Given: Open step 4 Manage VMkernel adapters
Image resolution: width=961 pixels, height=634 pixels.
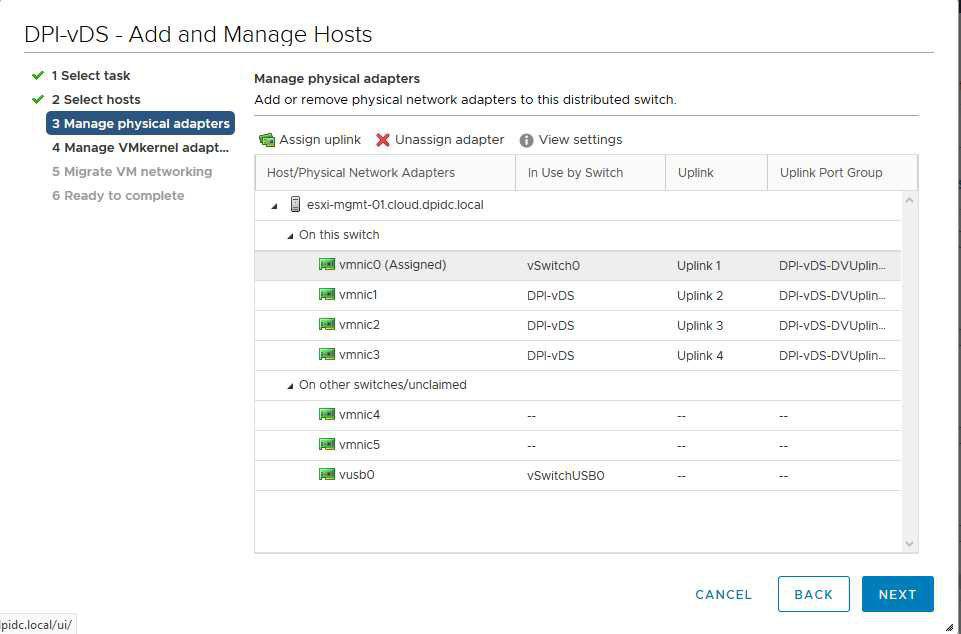Looking at the screenshot, I should (x=140, y=148).
